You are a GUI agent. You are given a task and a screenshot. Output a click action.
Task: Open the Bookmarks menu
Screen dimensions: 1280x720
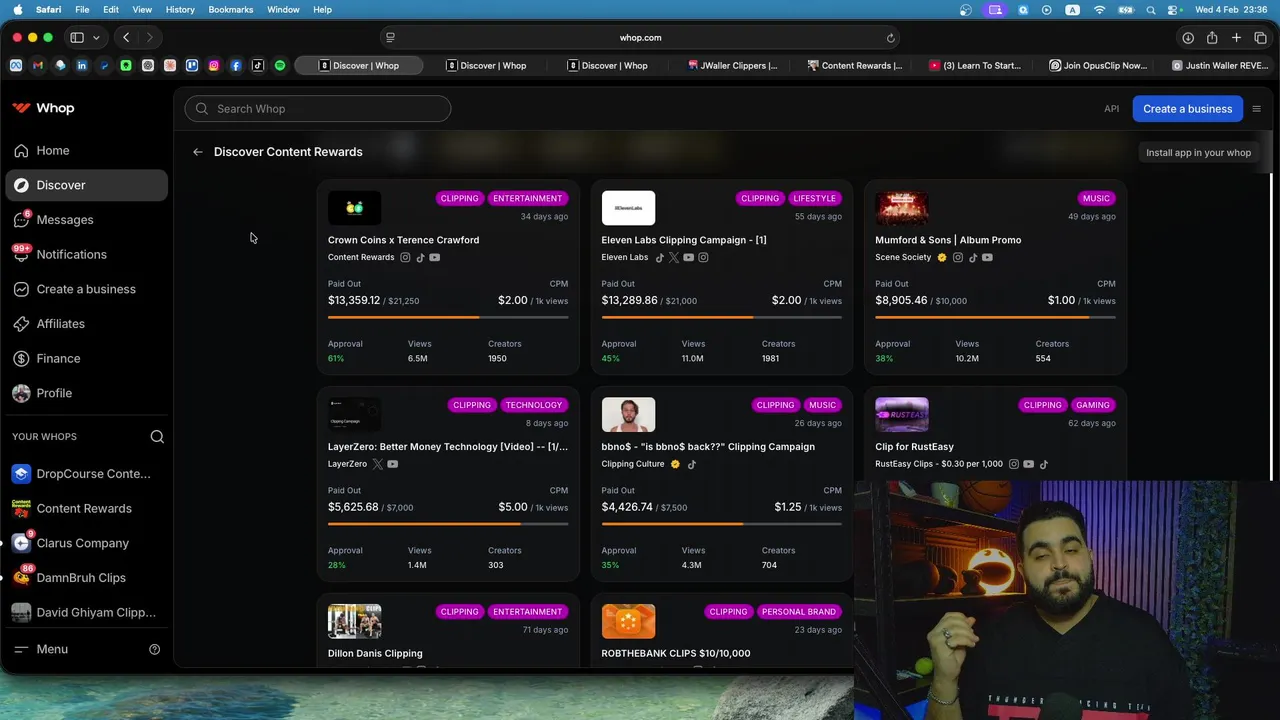click(x=230, y=9)
